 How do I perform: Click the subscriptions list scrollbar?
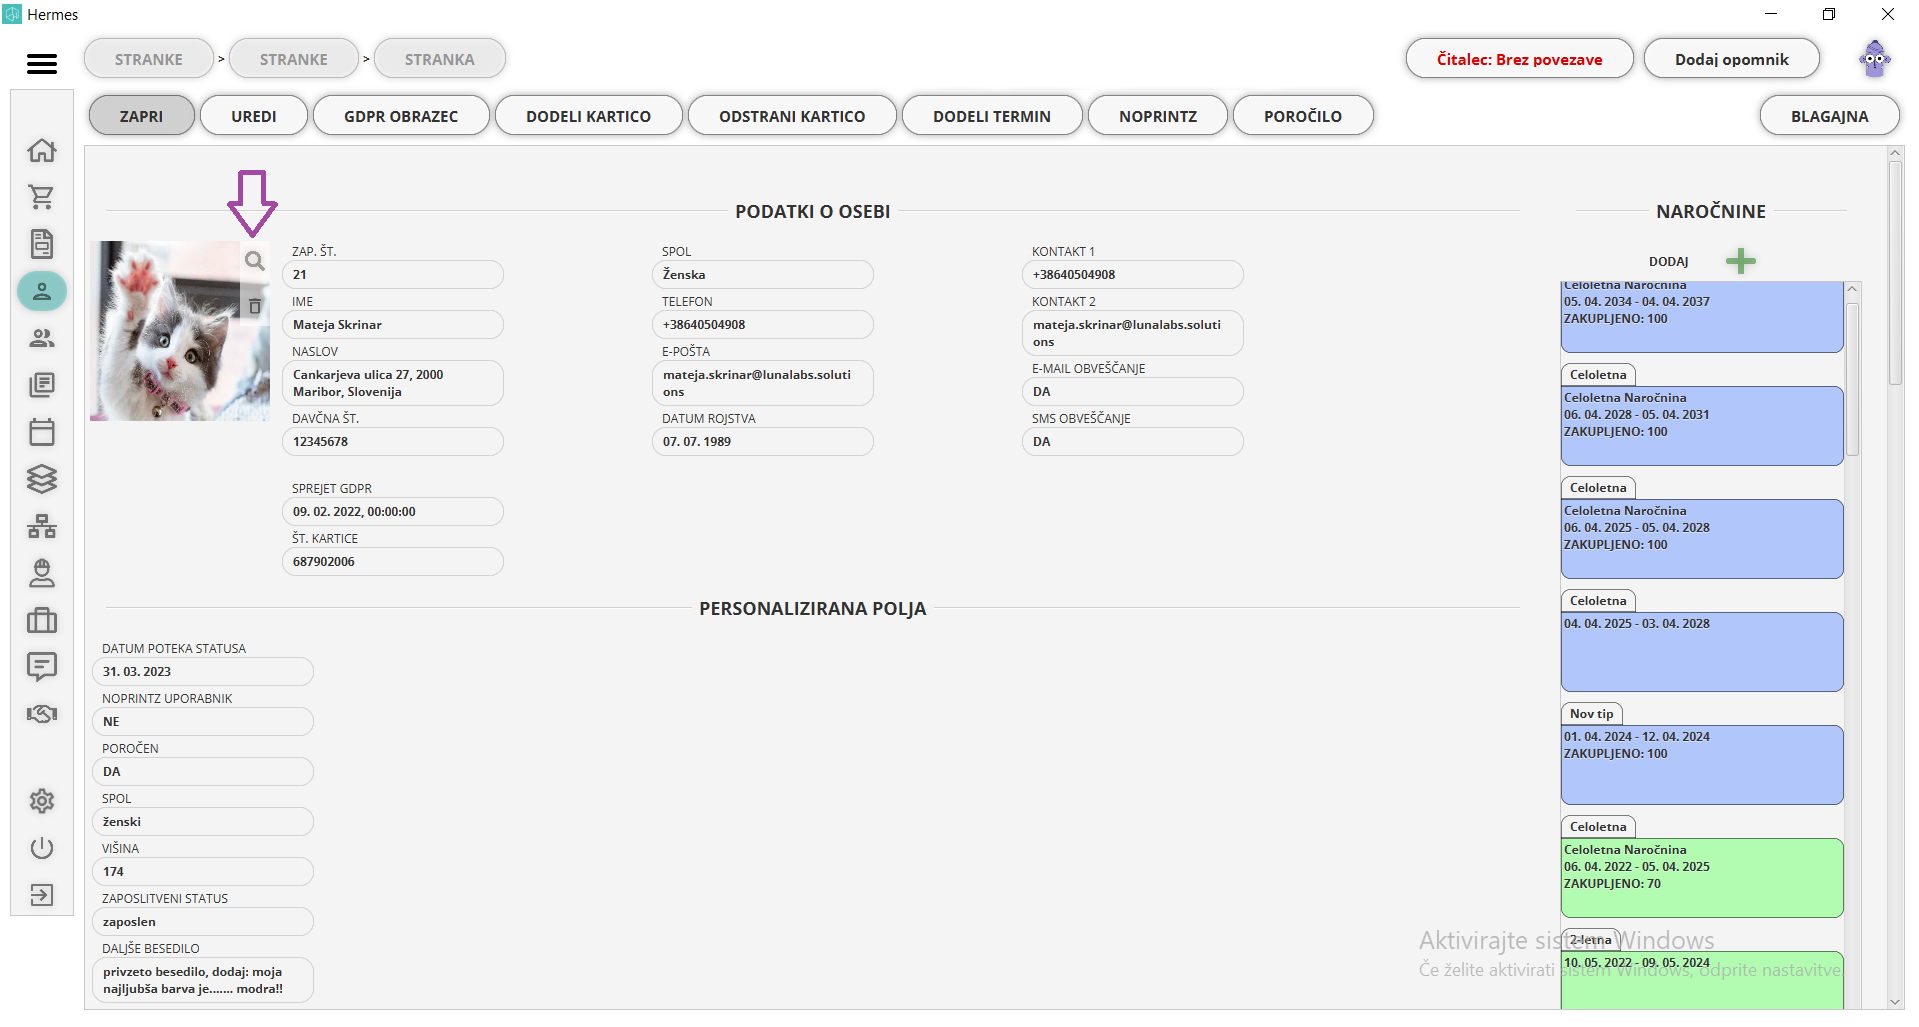pos(1852,380)
